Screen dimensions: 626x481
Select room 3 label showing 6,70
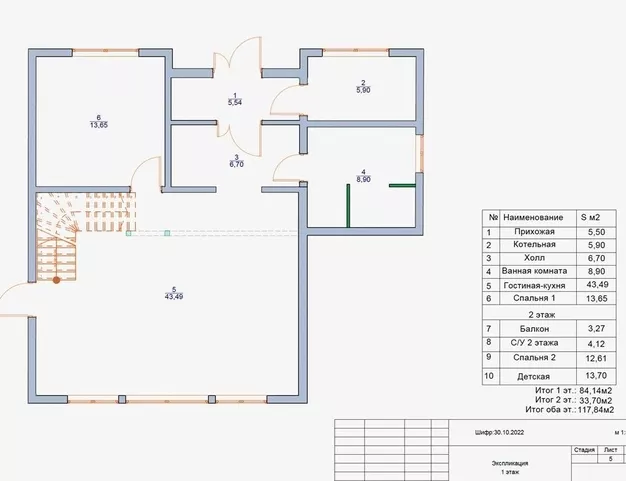coord(235,162)
